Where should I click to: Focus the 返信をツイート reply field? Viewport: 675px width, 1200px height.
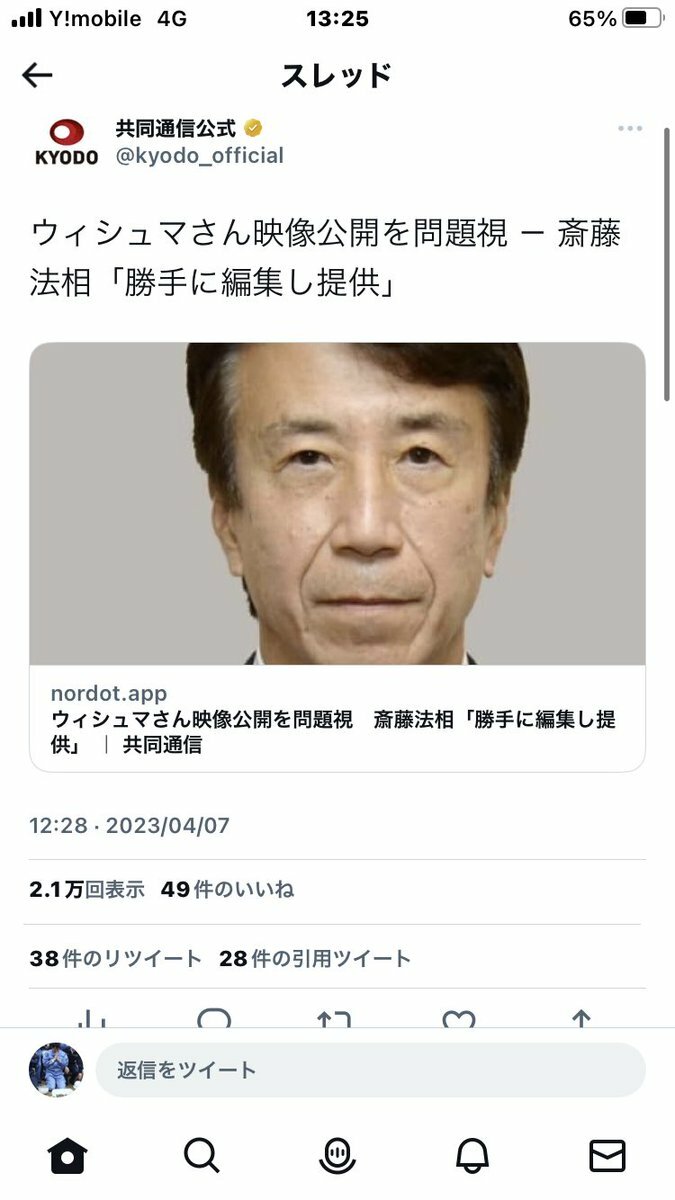[x=371, y=1070]
